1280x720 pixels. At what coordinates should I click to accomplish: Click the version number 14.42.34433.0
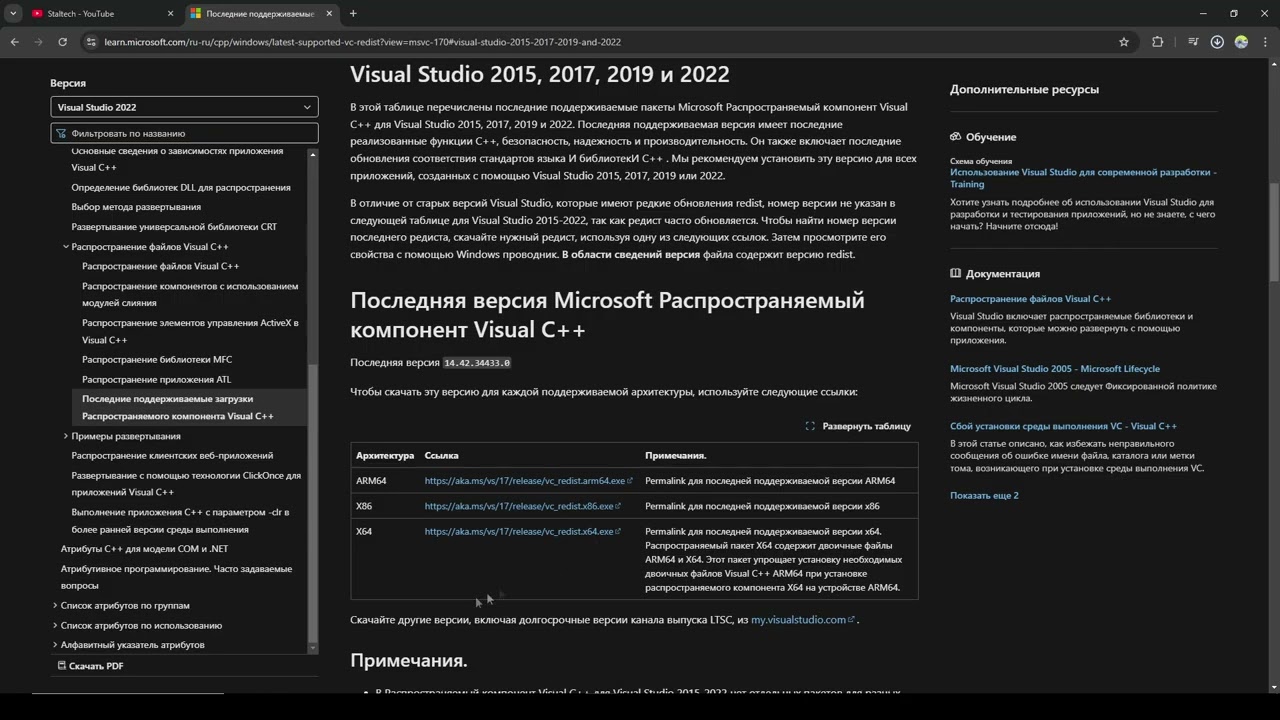point(477,362)
